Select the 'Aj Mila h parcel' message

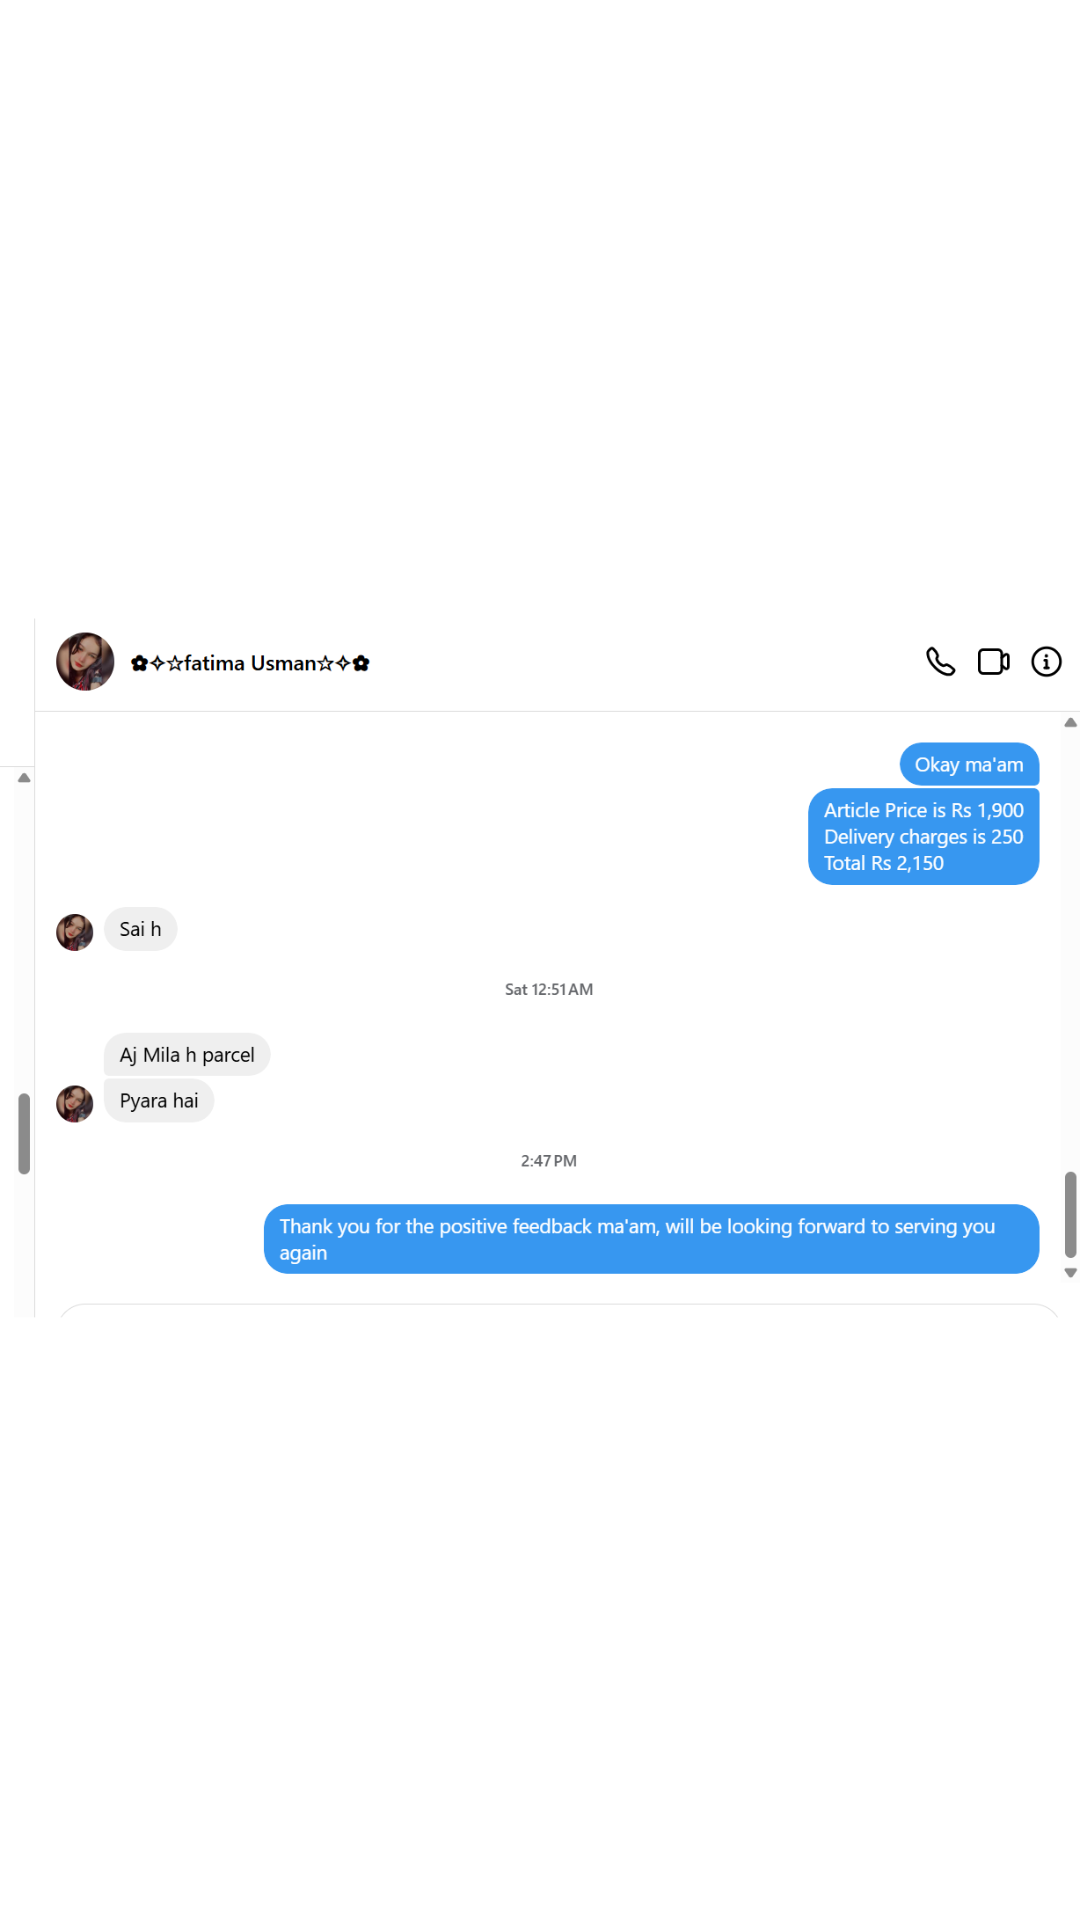(187, 1055)
